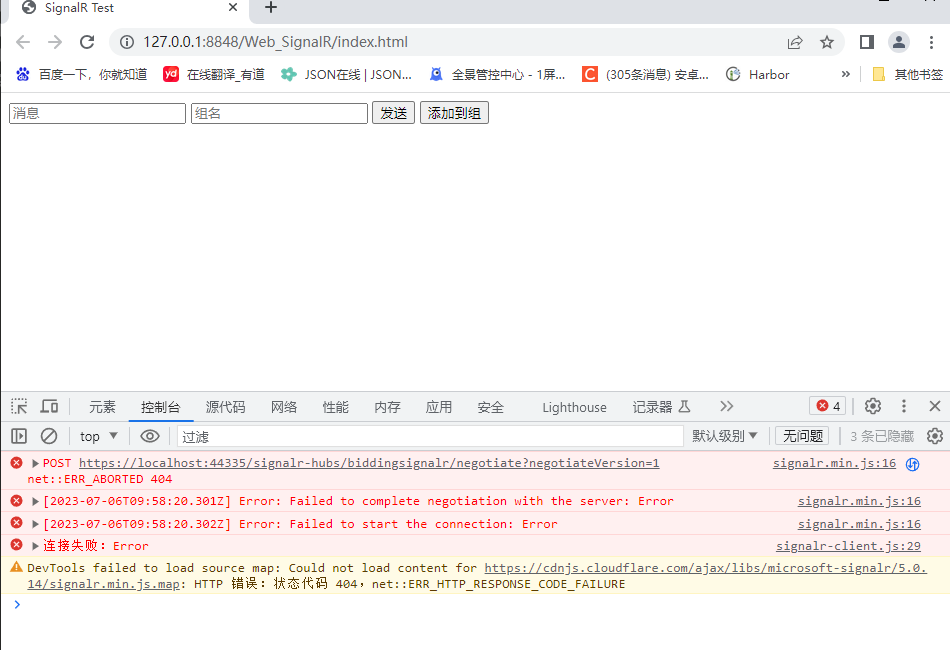Open DevTools settings gear
The width and height of the screenshot is (950, 650).
[871, 406]
